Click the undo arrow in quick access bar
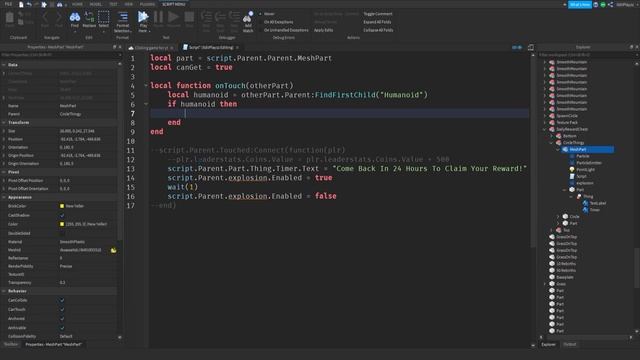Image resolution: width=640 pixels, height=360 pixels. (29, 4)
